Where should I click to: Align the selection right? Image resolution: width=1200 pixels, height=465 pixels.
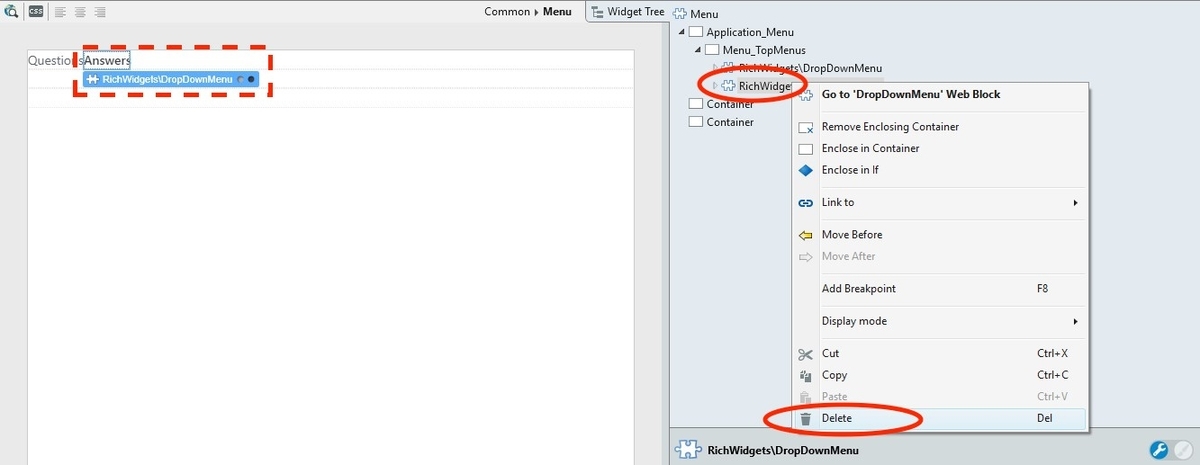click(x=100, y=12)
